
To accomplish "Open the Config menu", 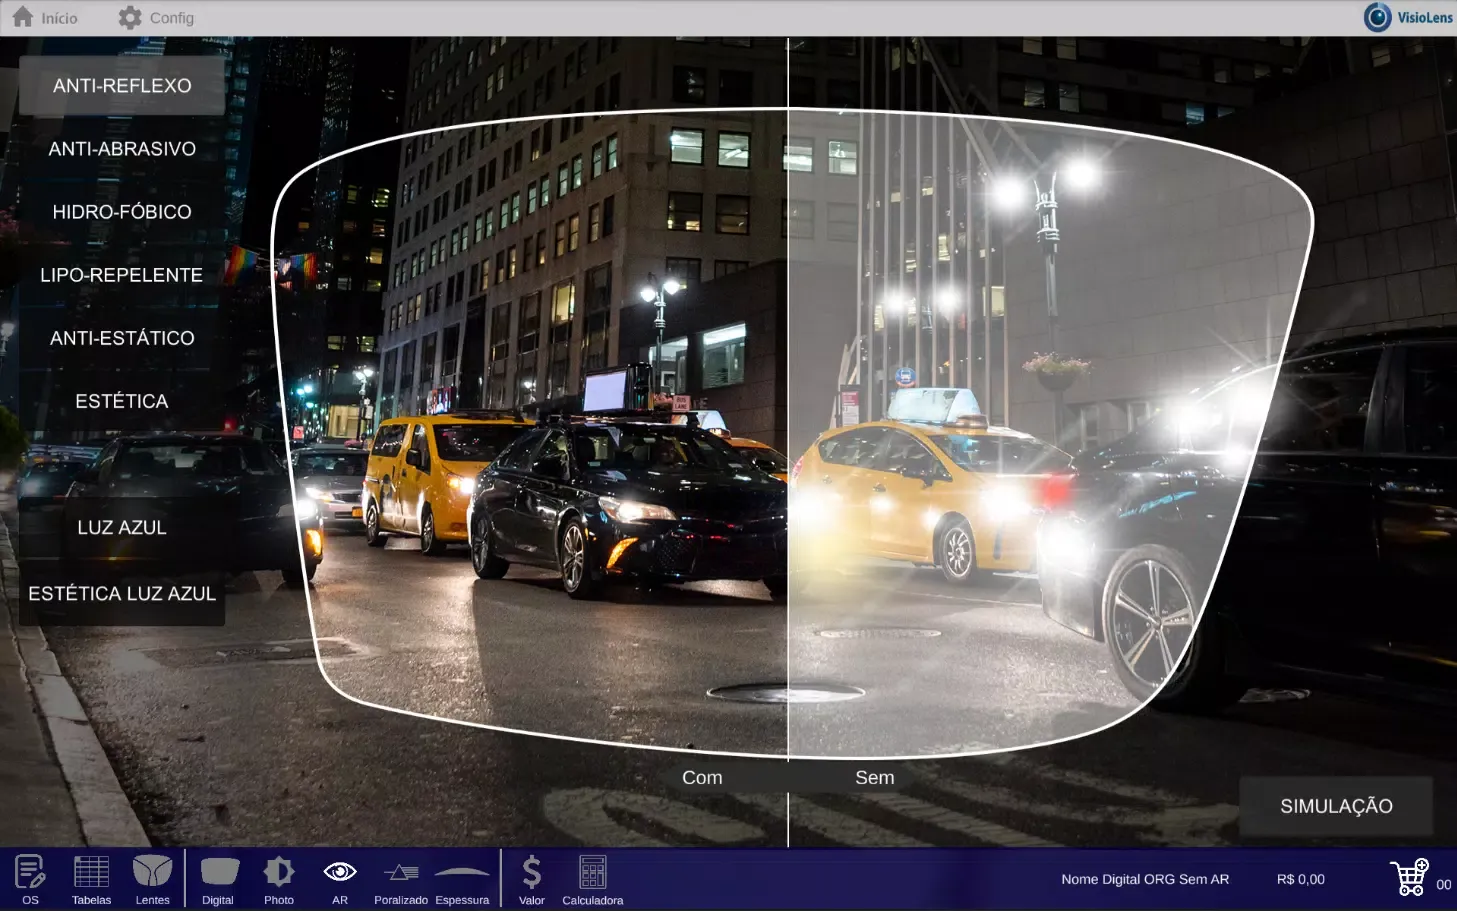I will [157, 17].
